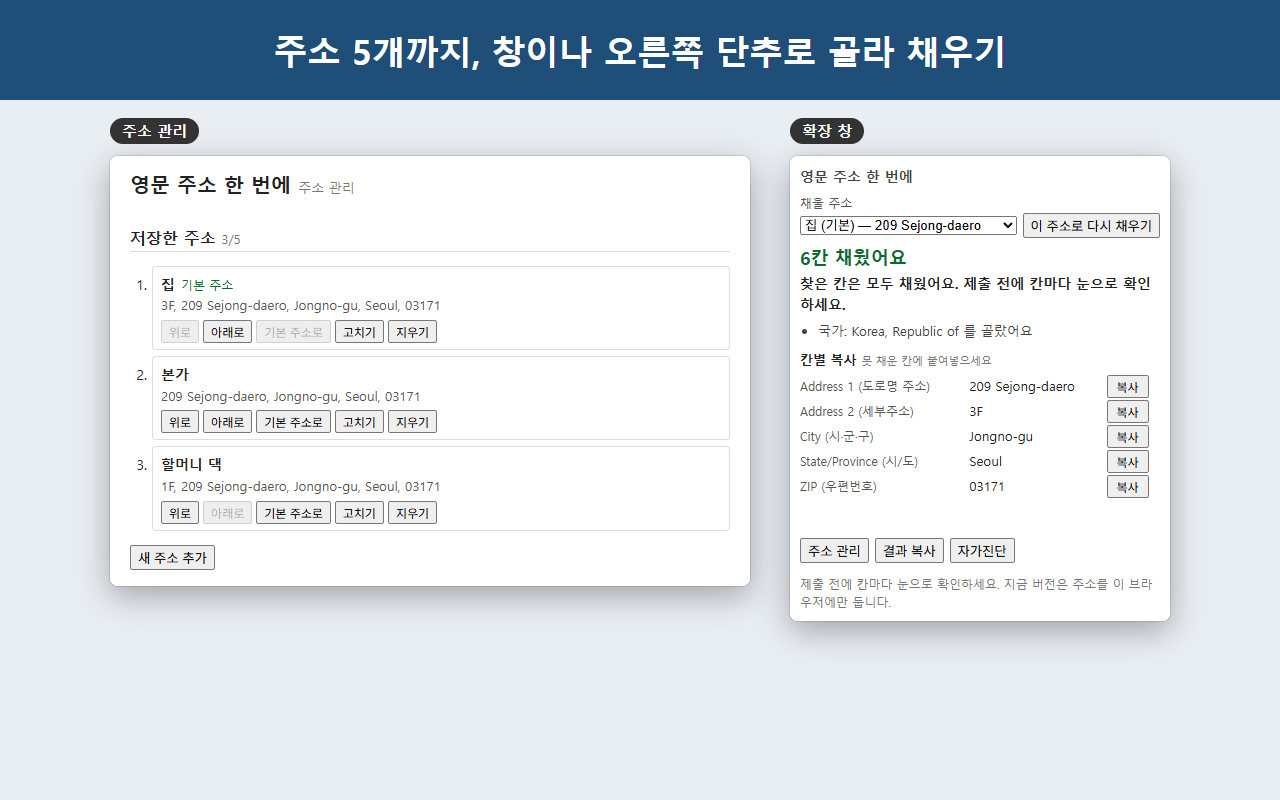1280x800 pixels.
Task: Click the 3F value in the Address 2 row
Action: click(976, 412)
